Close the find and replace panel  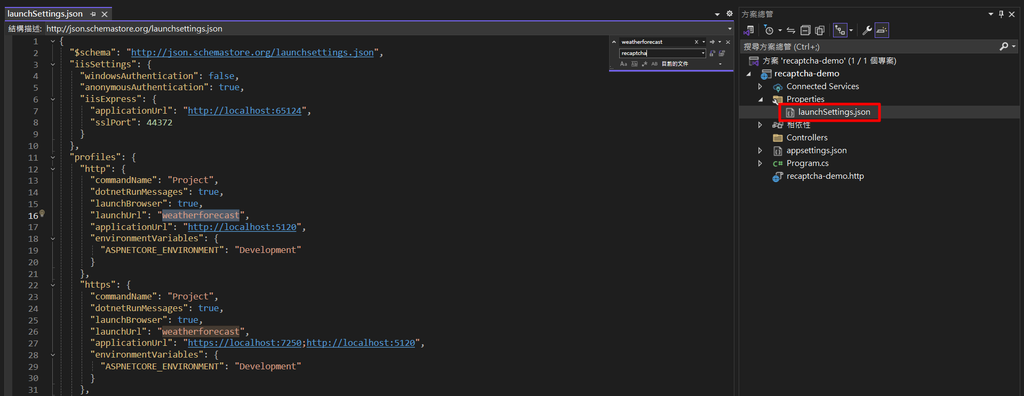click(728, 42)
